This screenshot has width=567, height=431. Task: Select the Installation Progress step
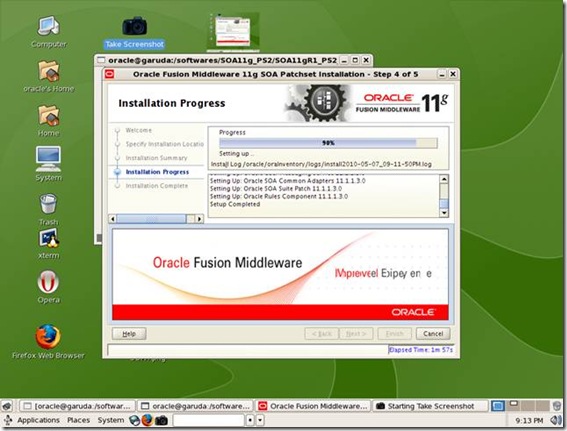tap(157, 172)
